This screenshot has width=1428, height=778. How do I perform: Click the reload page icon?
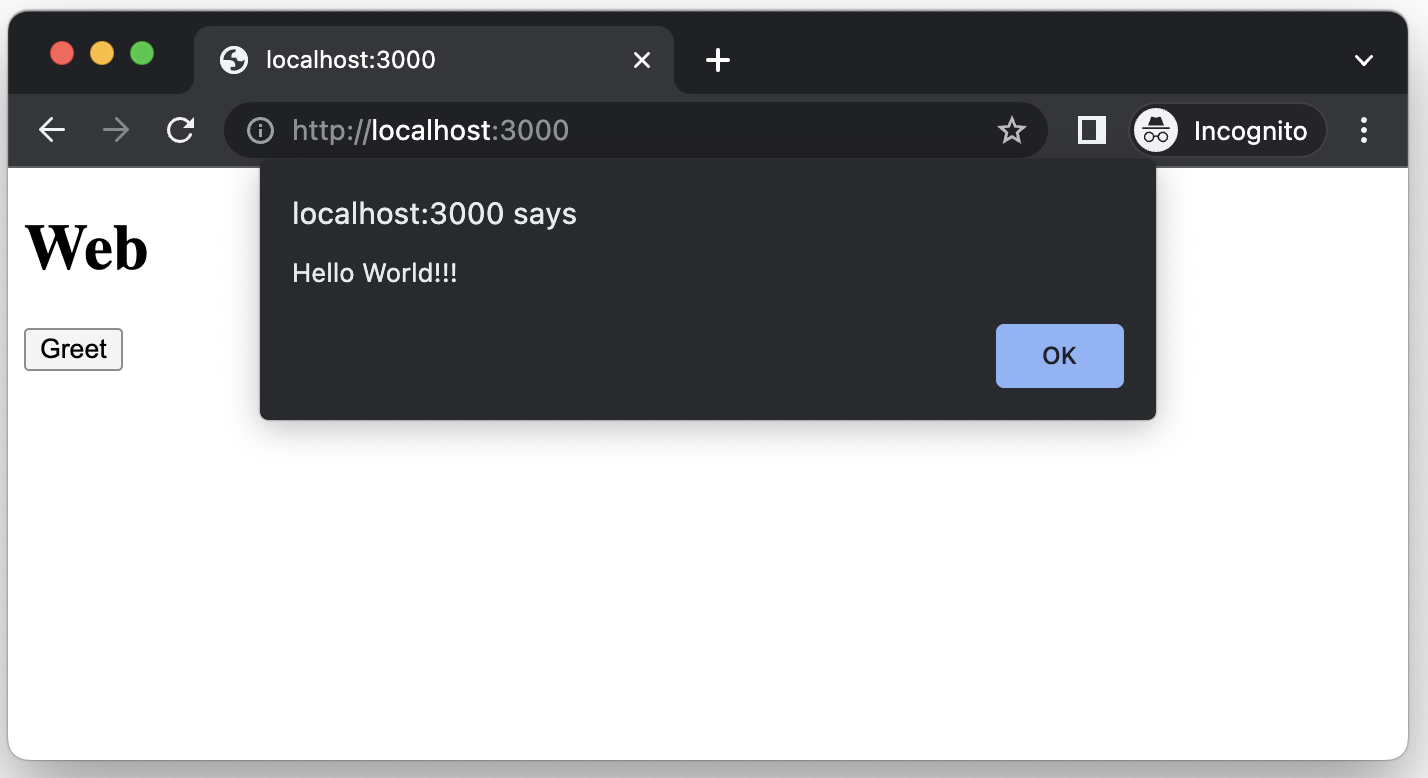pyautogui.click(x=180, y=130)
